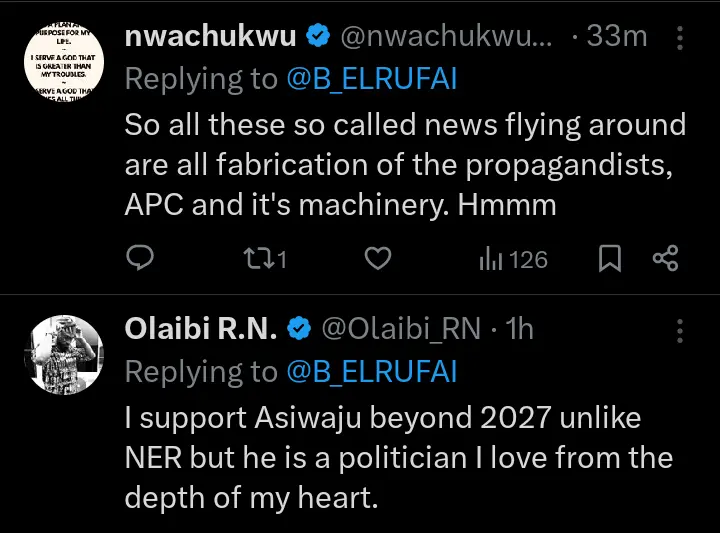This screenshot has width=720, height=533.
Task: Click nwachukwu's verified badge
Action: (x=318, y=38)
